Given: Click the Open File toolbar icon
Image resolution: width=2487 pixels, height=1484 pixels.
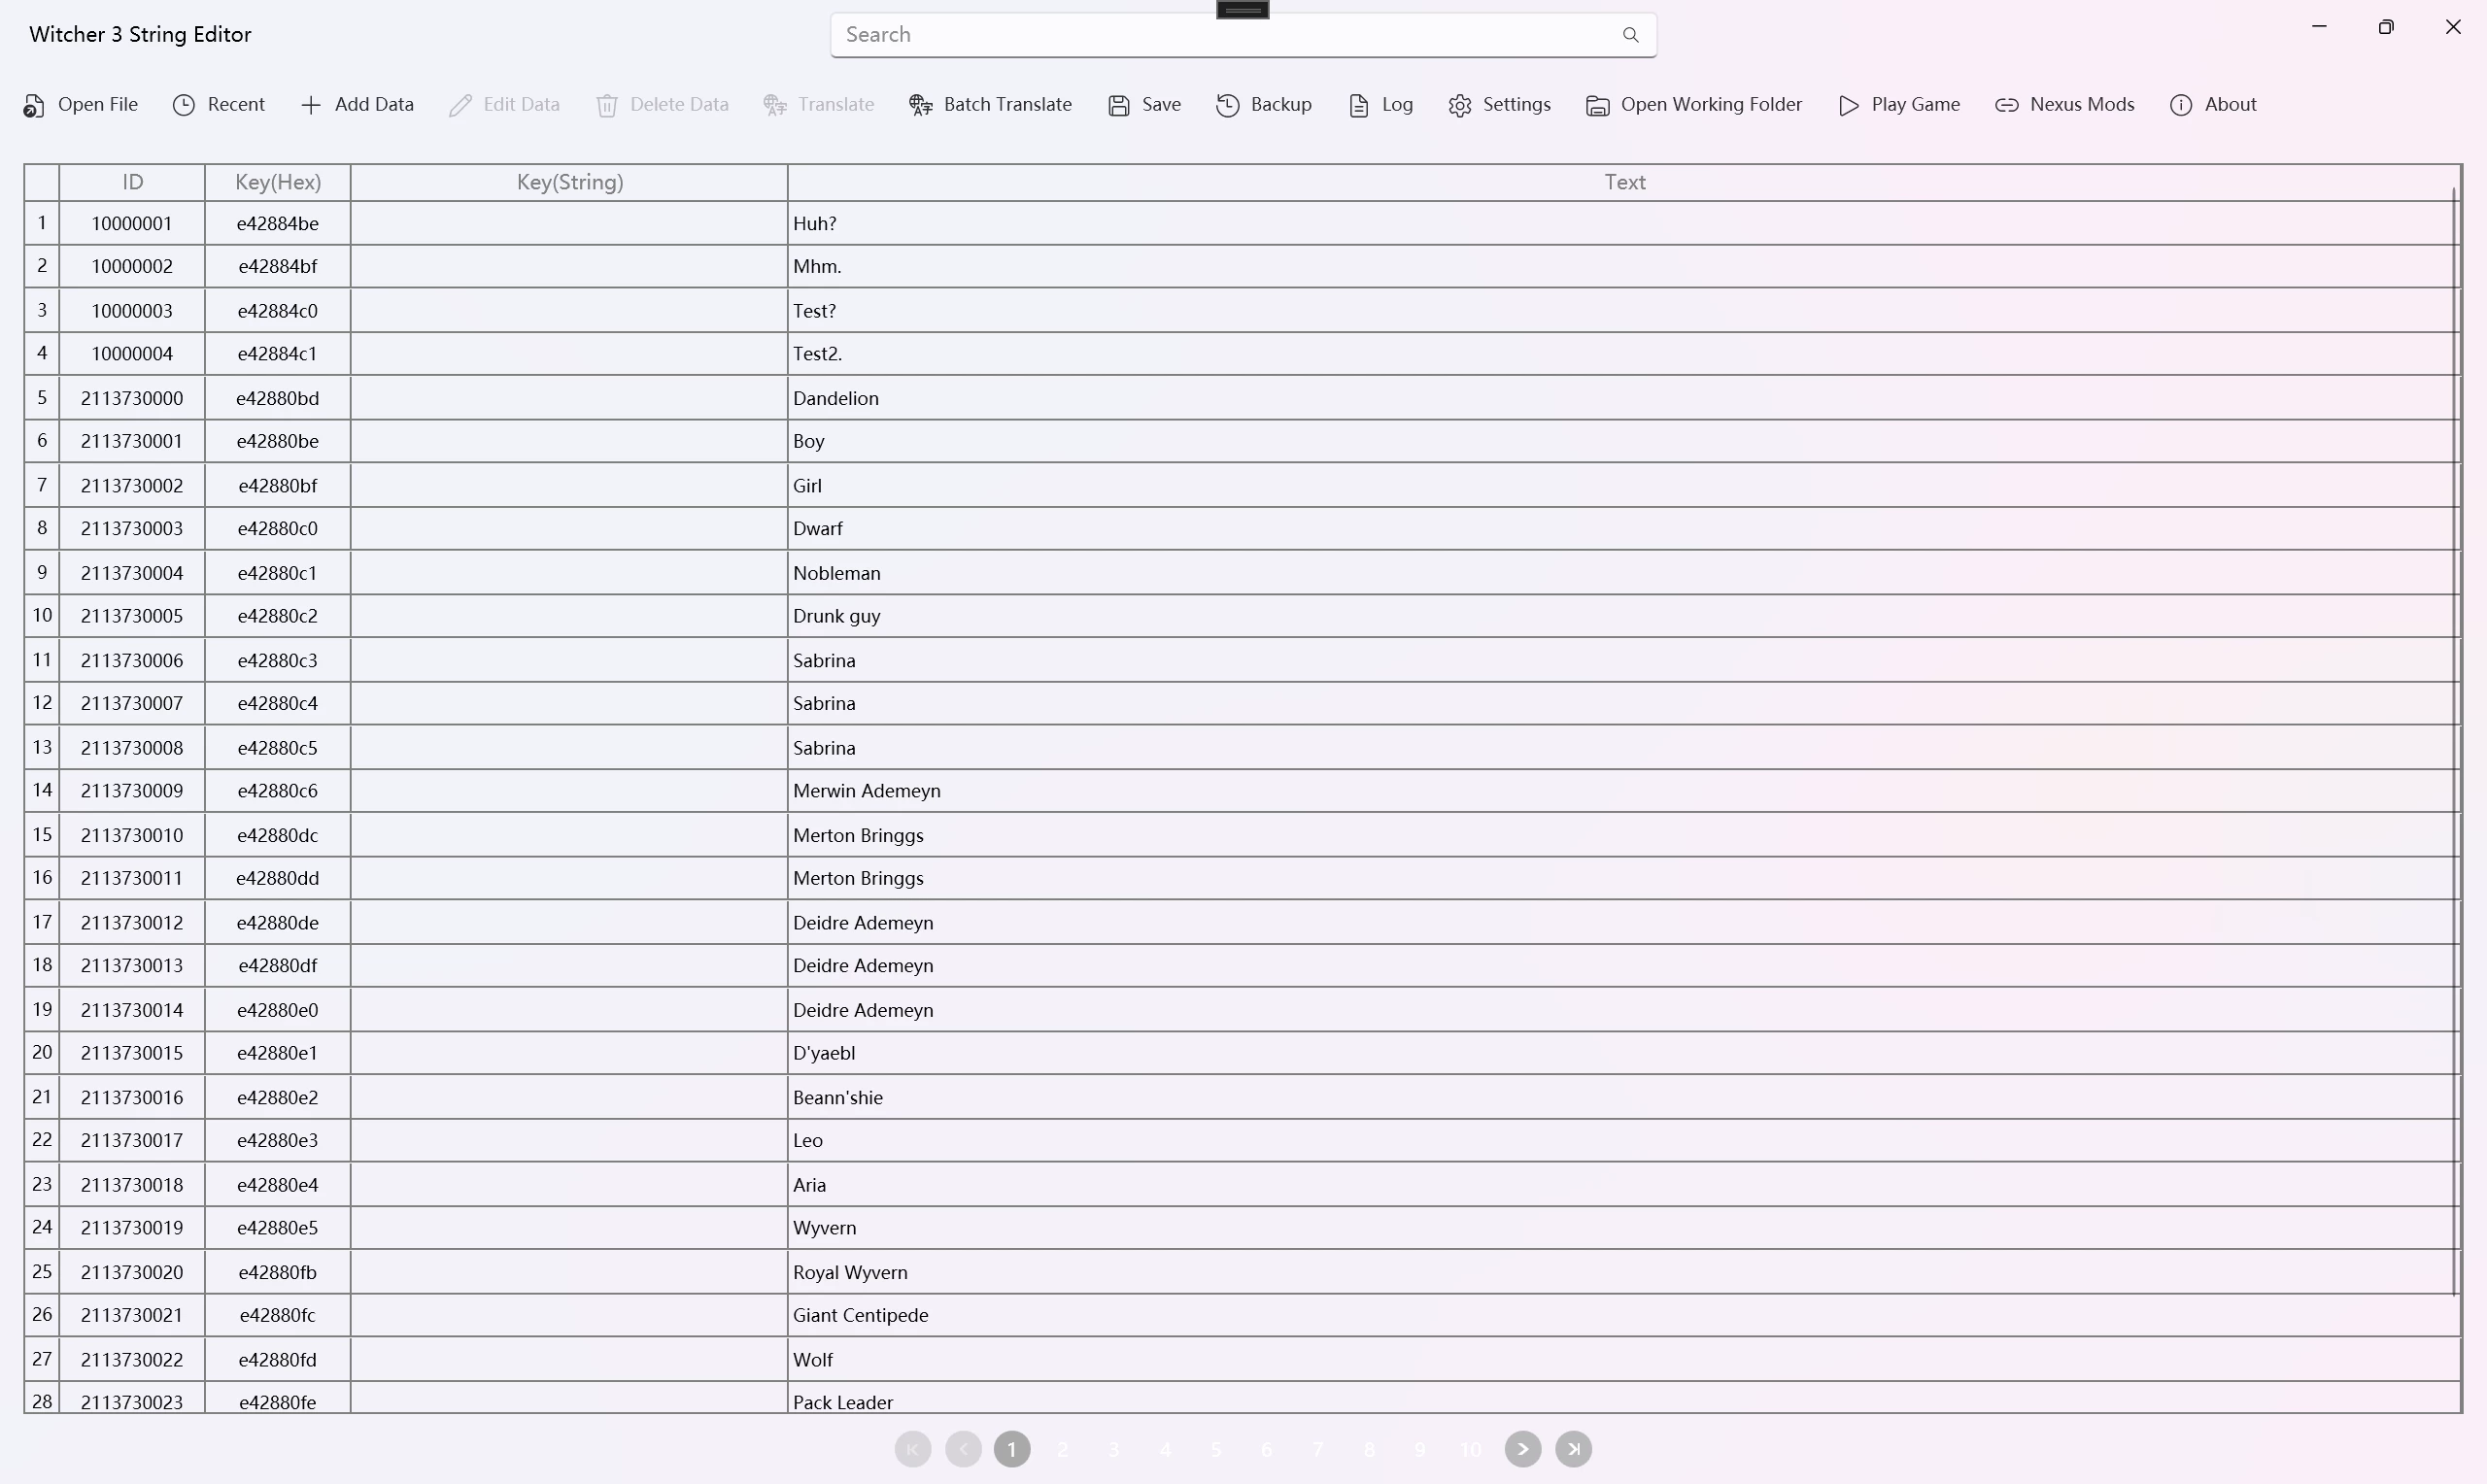Looking at the screenshot, I should (x=33, y=105).
